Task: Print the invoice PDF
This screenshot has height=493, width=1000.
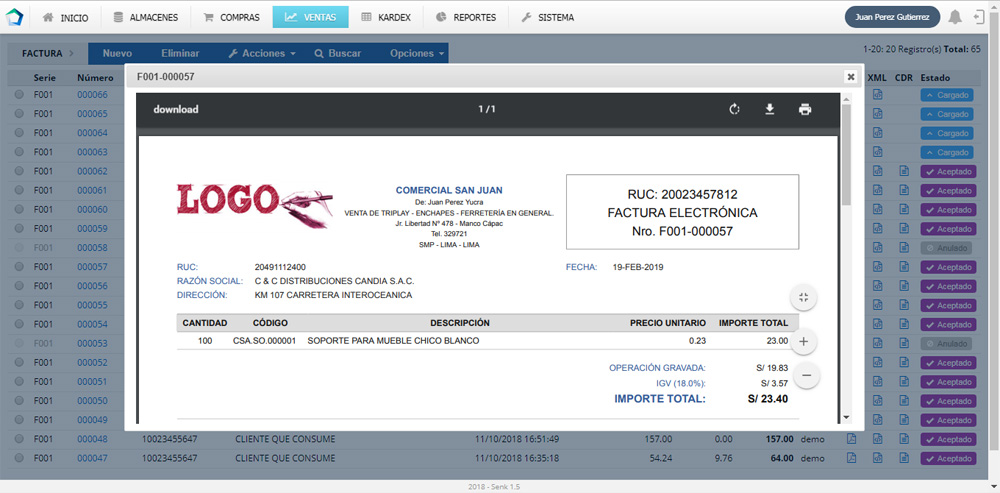Action: point(805,109)
